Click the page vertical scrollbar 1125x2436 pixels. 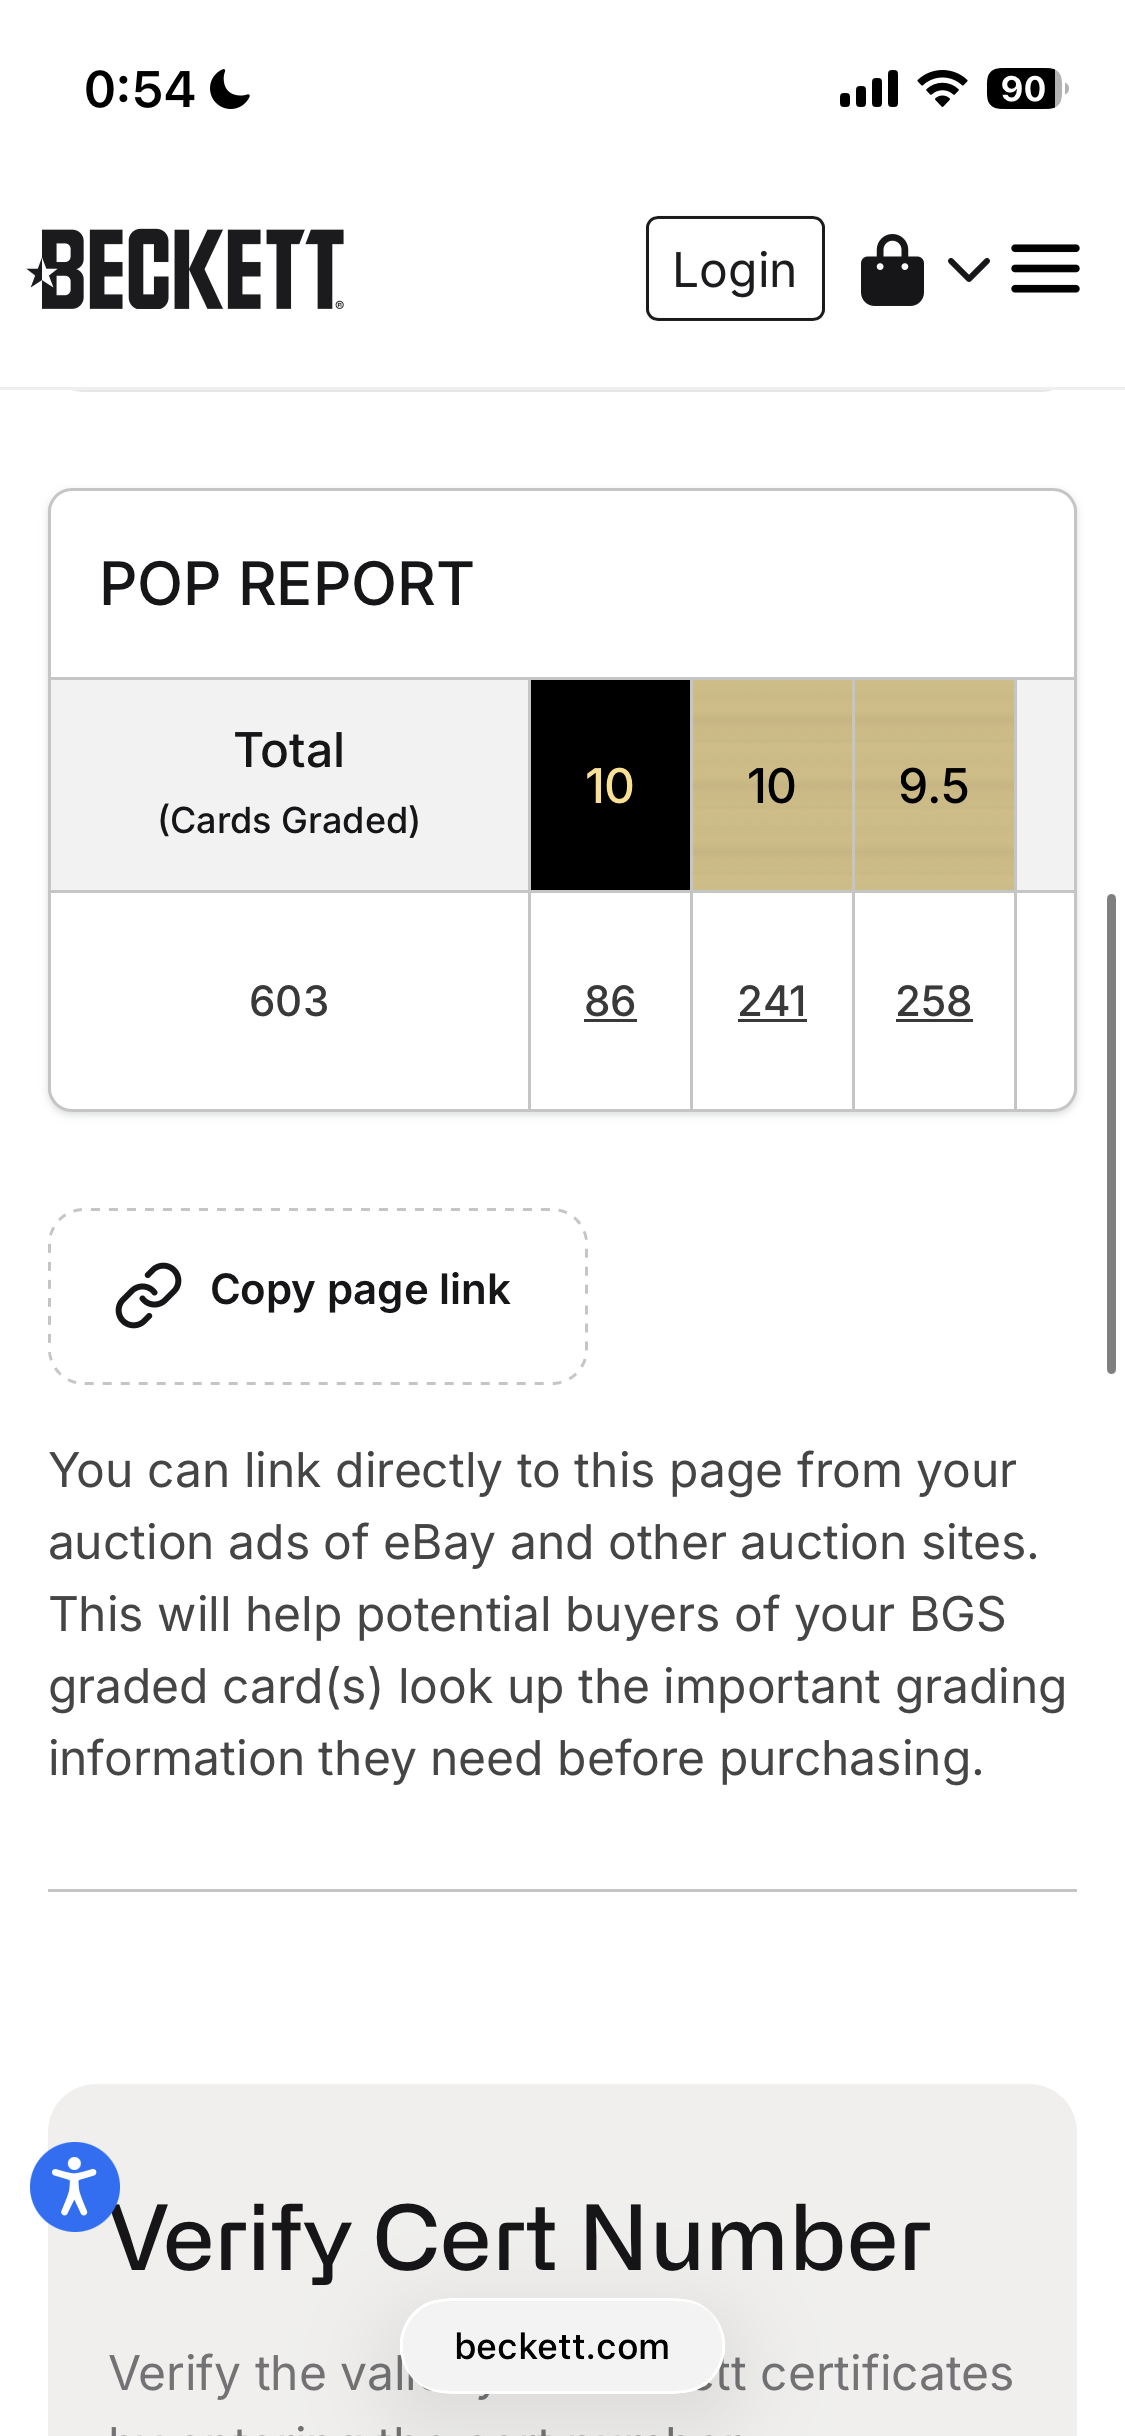tap(1111, 1134)
